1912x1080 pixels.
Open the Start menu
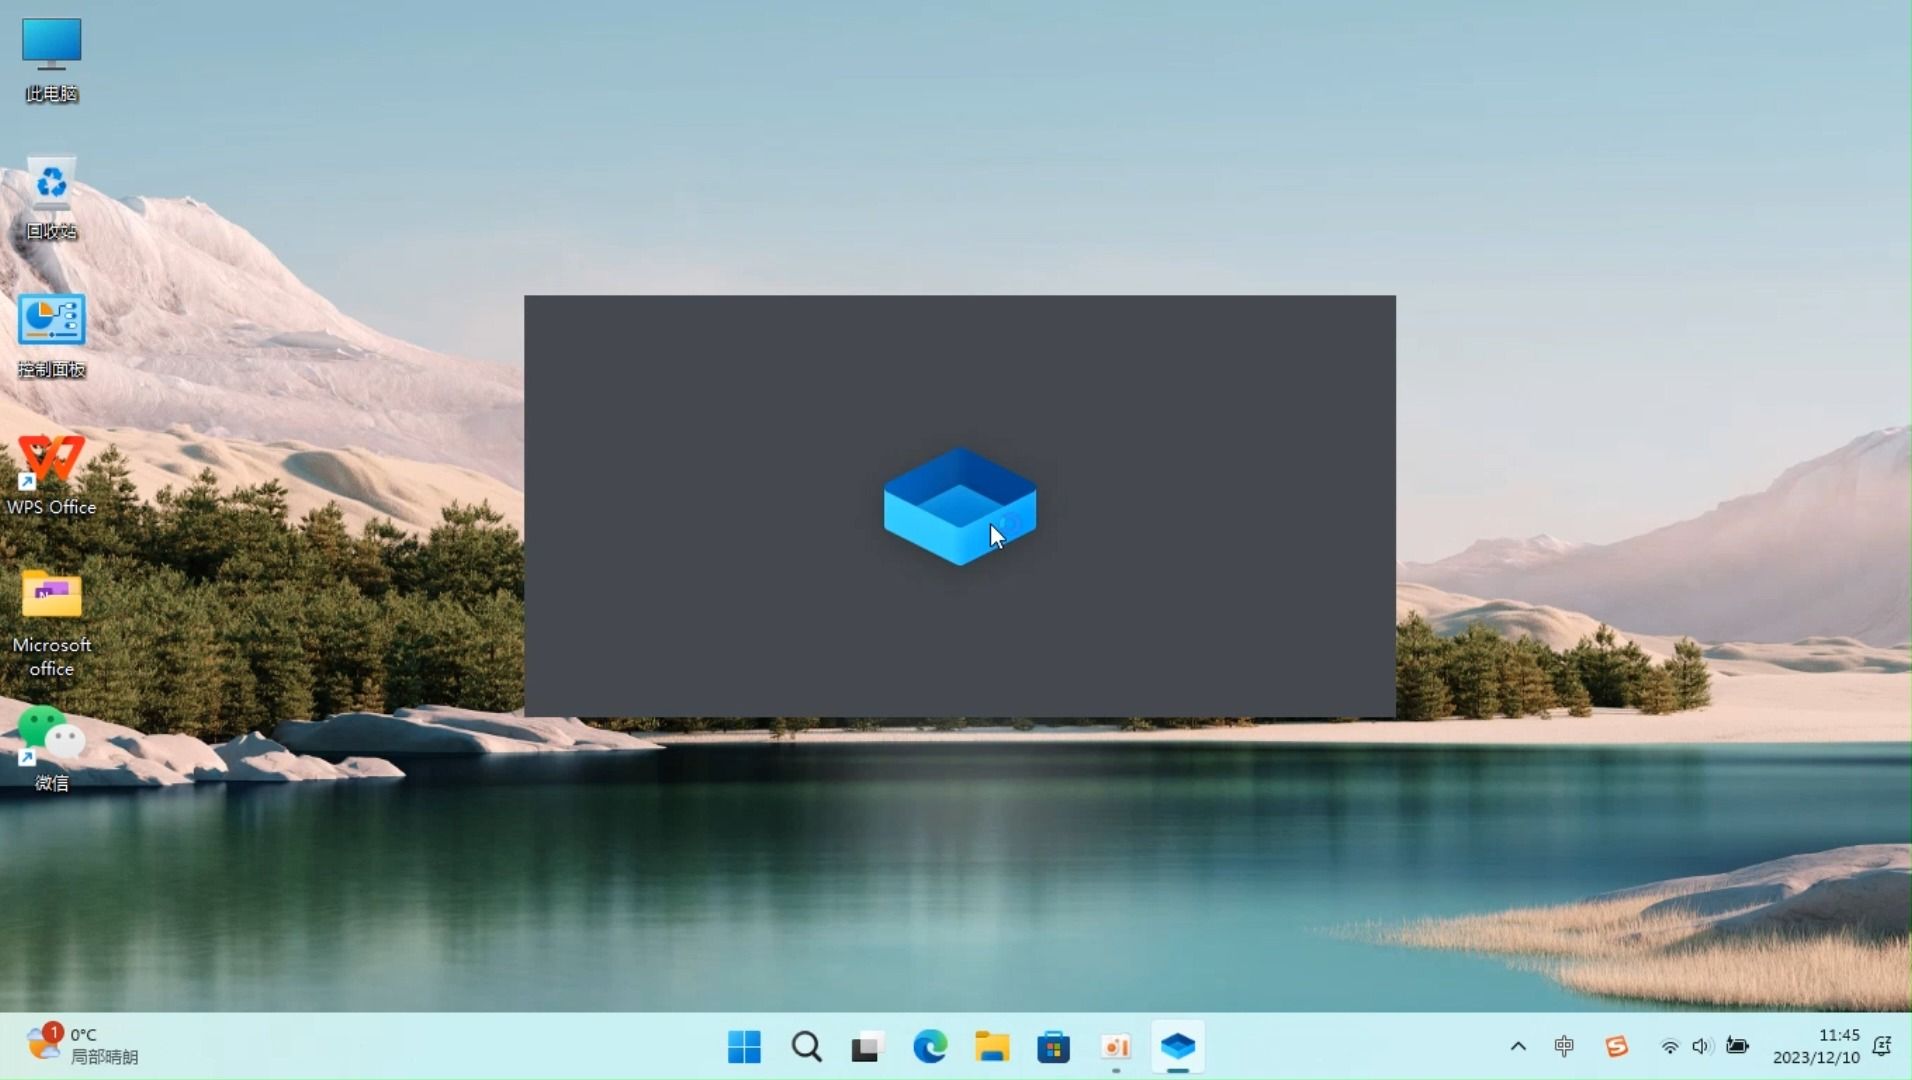743,1047
